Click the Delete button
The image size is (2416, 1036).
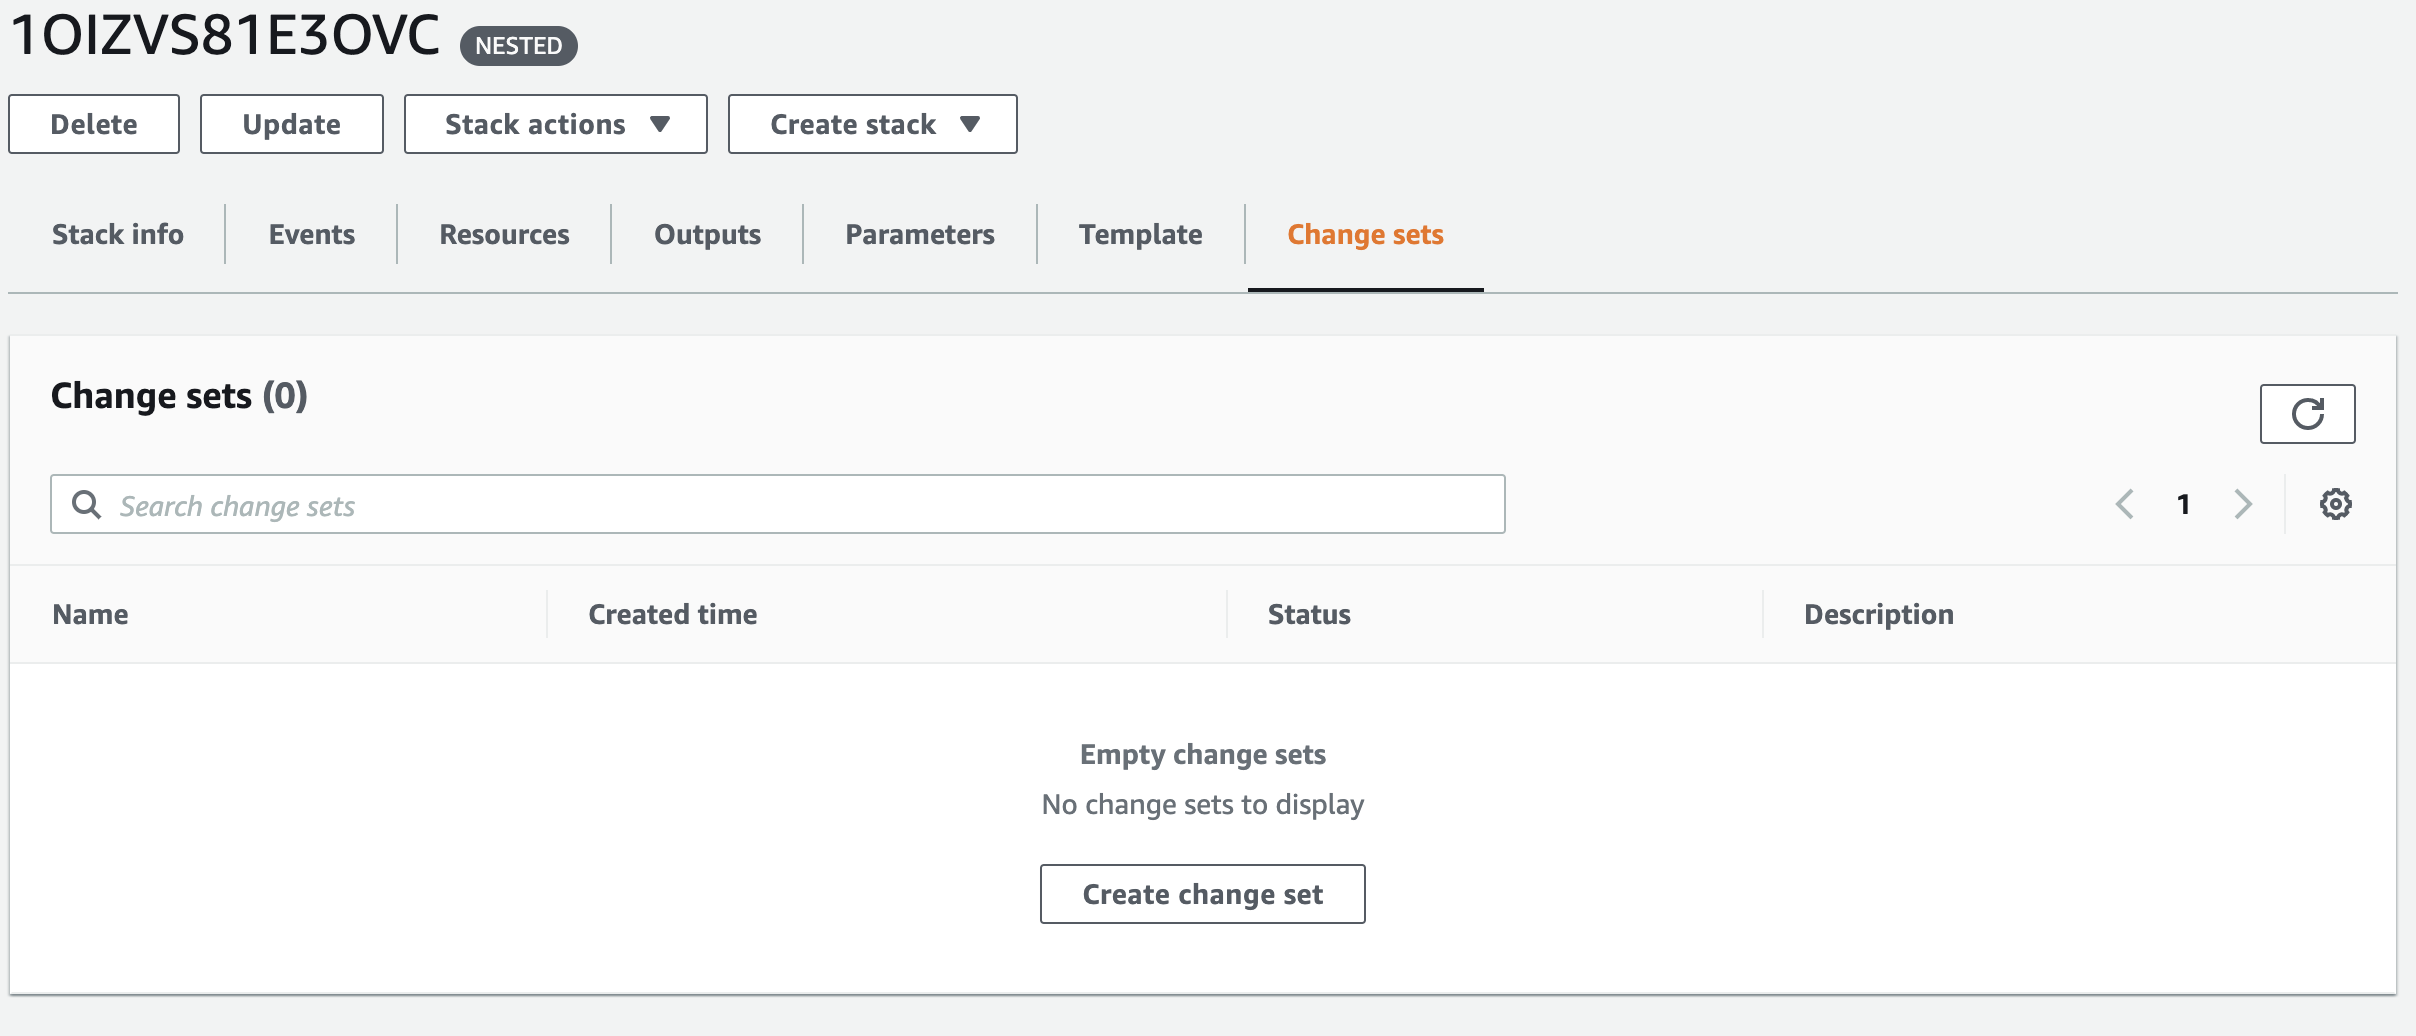(93, 123)
